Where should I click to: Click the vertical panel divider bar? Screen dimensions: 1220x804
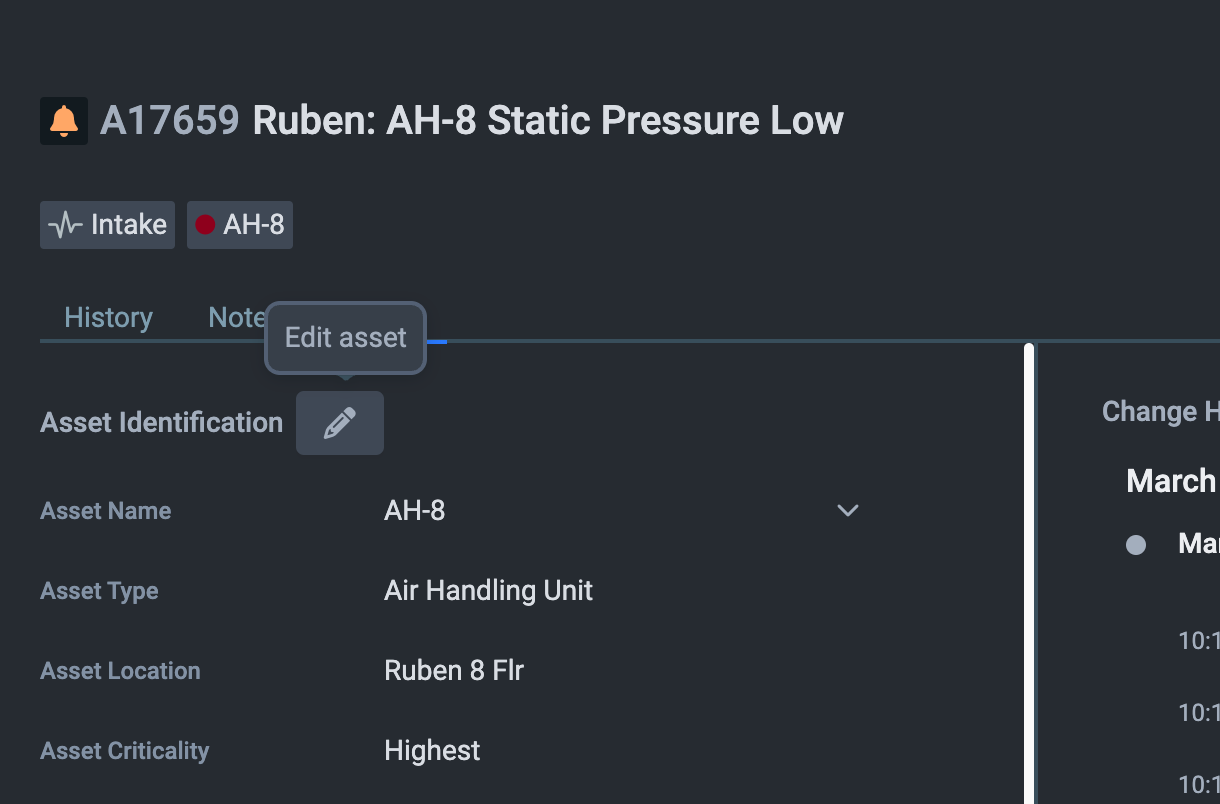point(1029,570)
